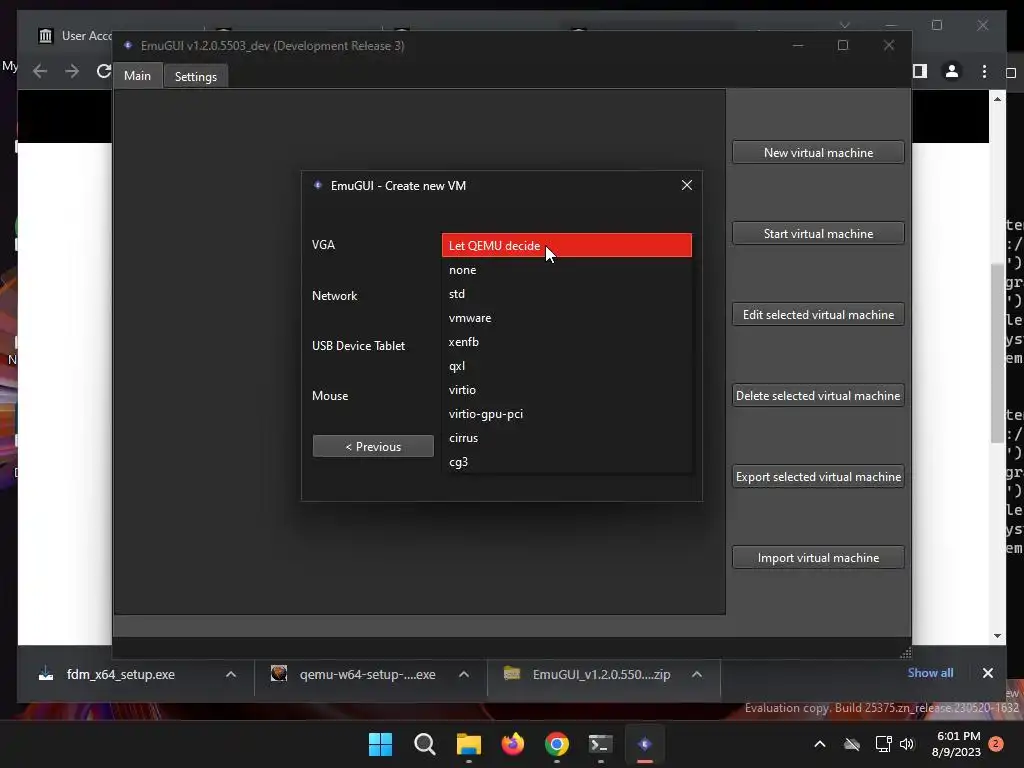Pick 'virtio' from the list
The image size is (1024, 768).
[566, 390]
